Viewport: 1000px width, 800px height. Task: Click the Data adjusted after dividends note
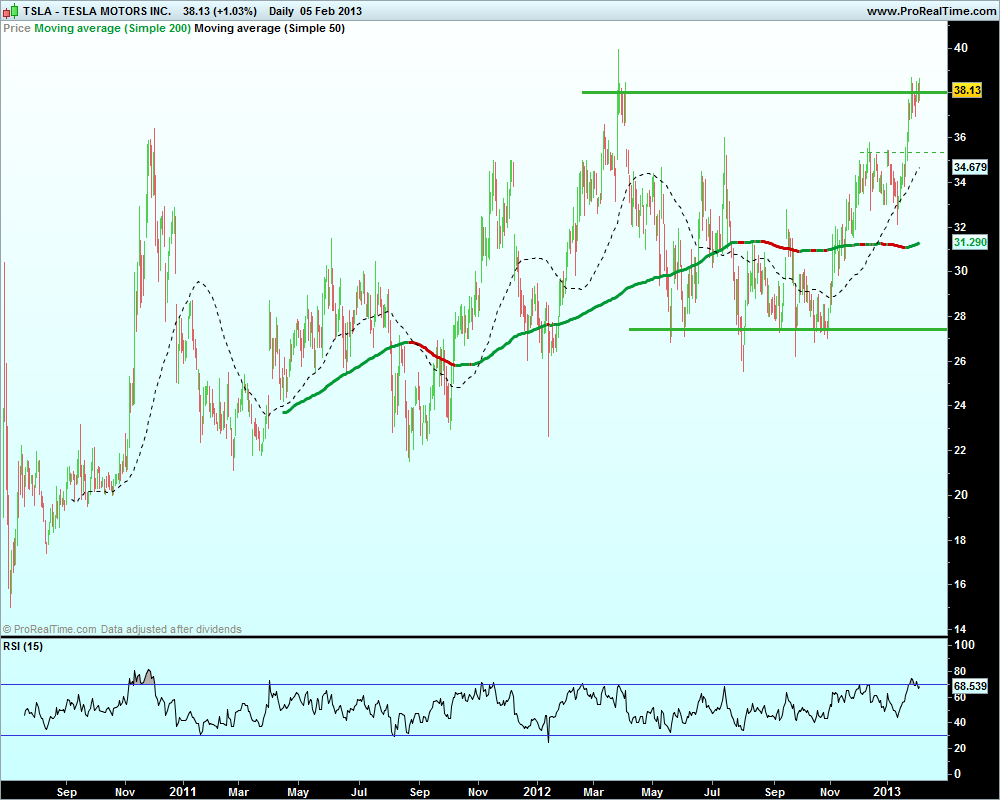pyautogui.click(x=171, y=629)
